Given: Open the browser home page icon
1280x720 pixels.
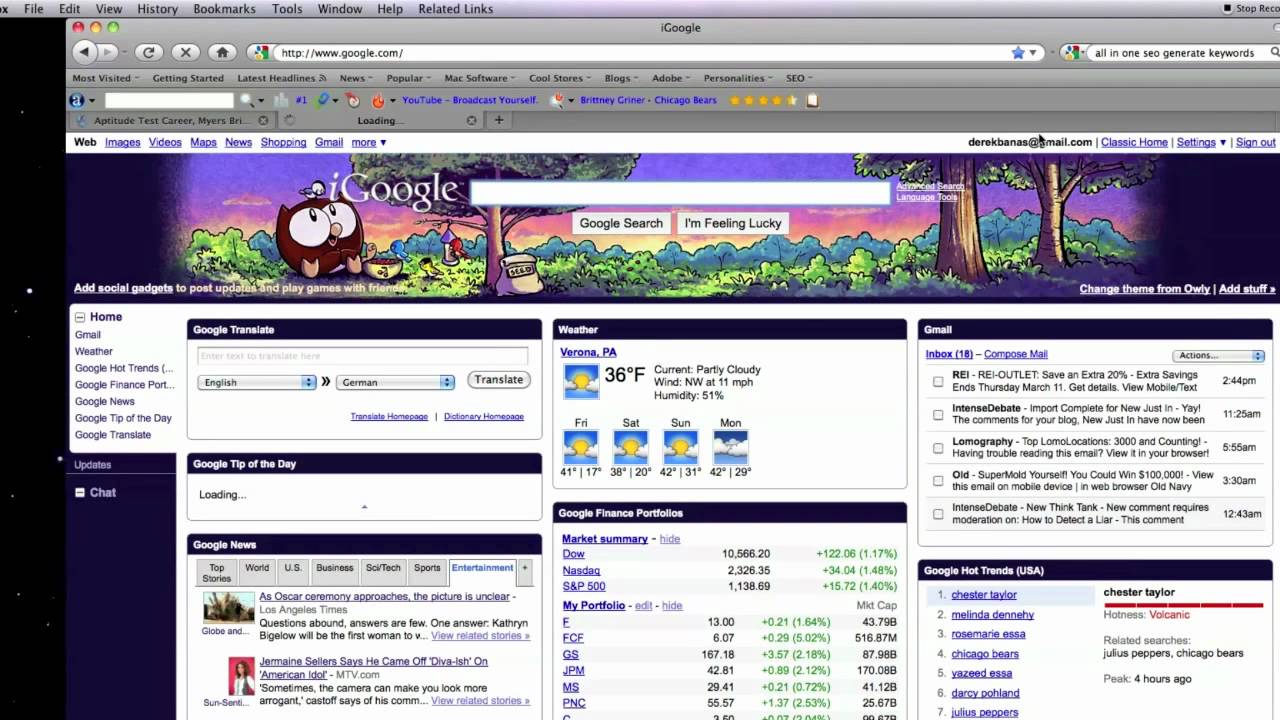Looking at the screenshot, I should pyautogui.click(x=222, y=52).
